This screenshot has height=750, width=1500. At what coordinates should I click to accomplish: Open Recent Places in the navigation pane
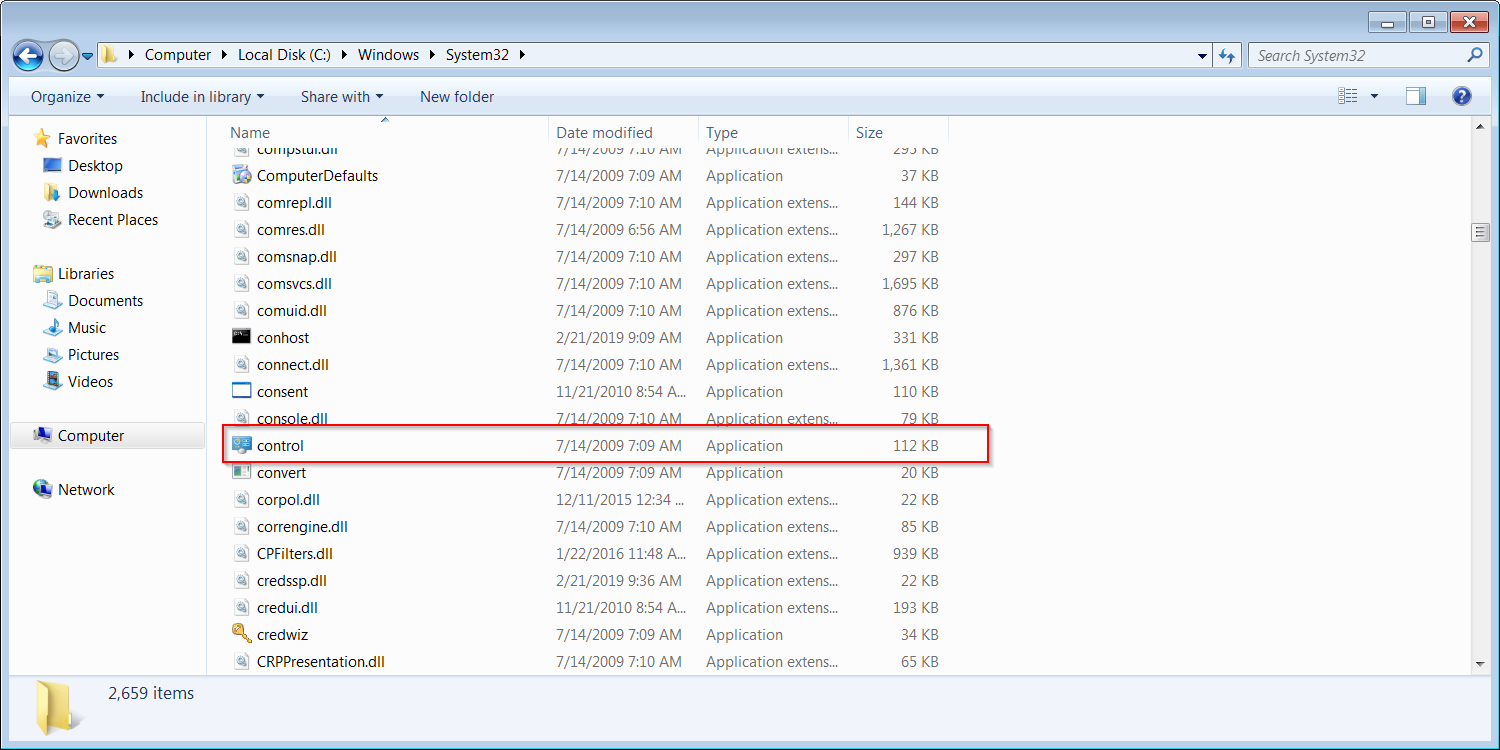pos(113,220)
